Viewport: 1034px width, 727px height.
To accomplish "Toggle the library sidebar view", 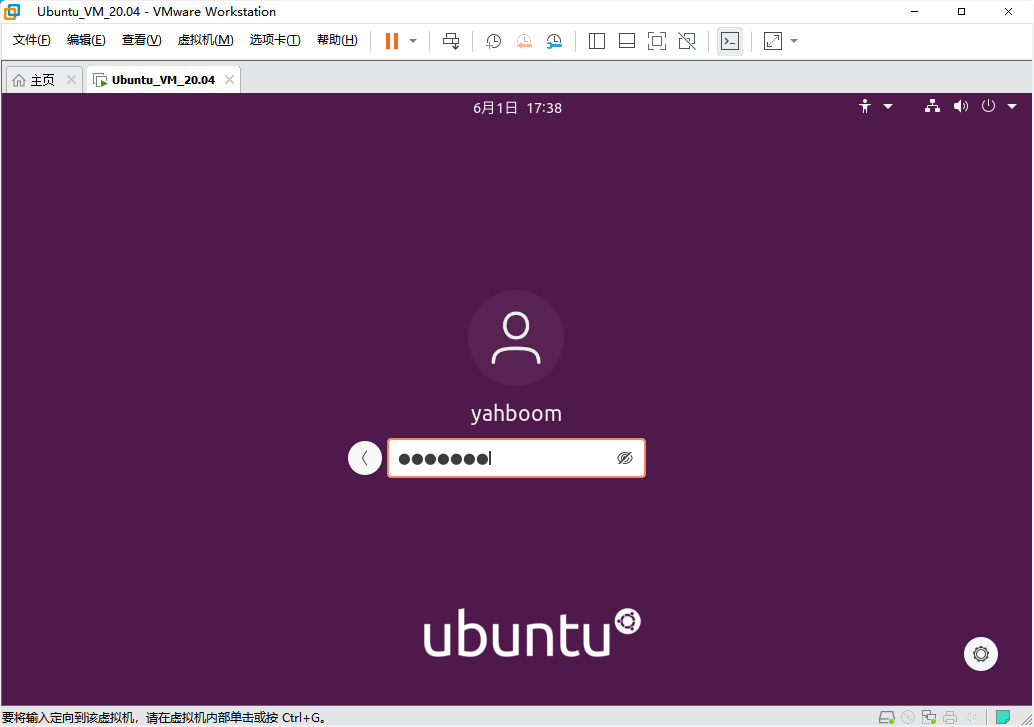I will pyautogui.click(x=597, y=41).
